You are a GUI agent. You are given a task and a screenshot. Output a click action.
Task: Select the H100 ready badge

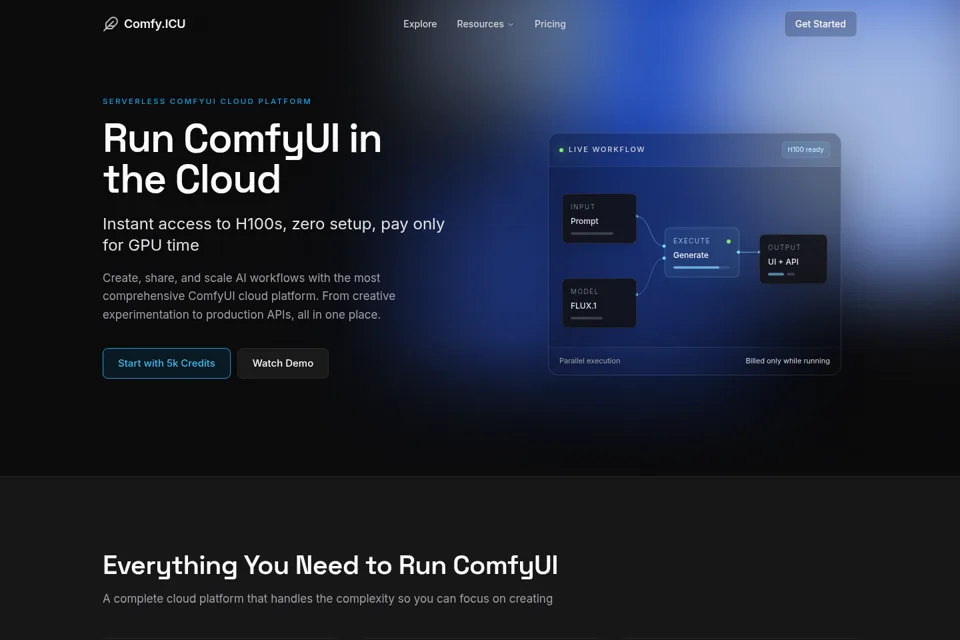(x=806, y=149)
